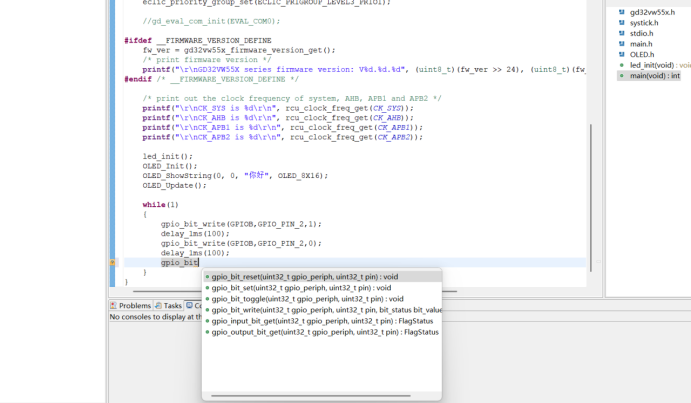Select gpio_bit_write completion entry
Screen dimensions: 691x403
(x=322, y=310)
